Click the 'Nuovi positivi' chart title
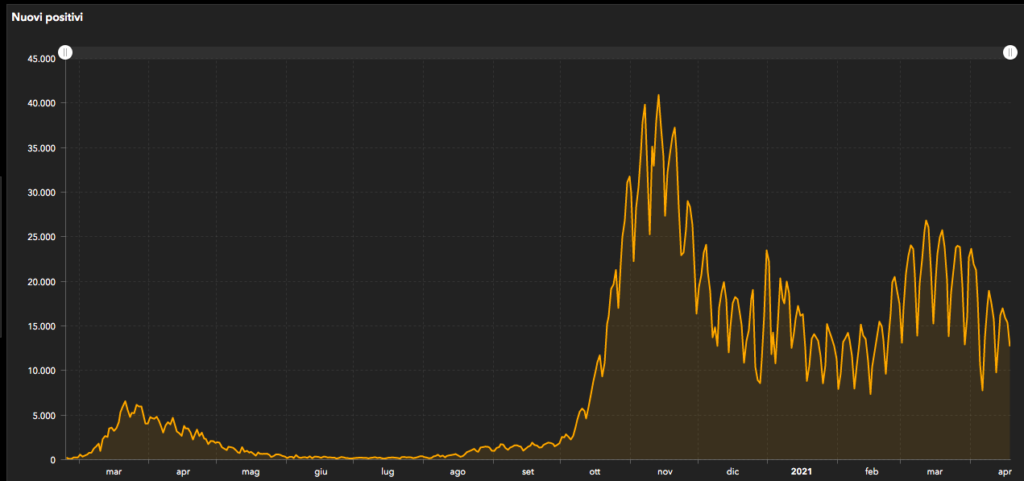The image size is (1024, 481). pos(47,17)
